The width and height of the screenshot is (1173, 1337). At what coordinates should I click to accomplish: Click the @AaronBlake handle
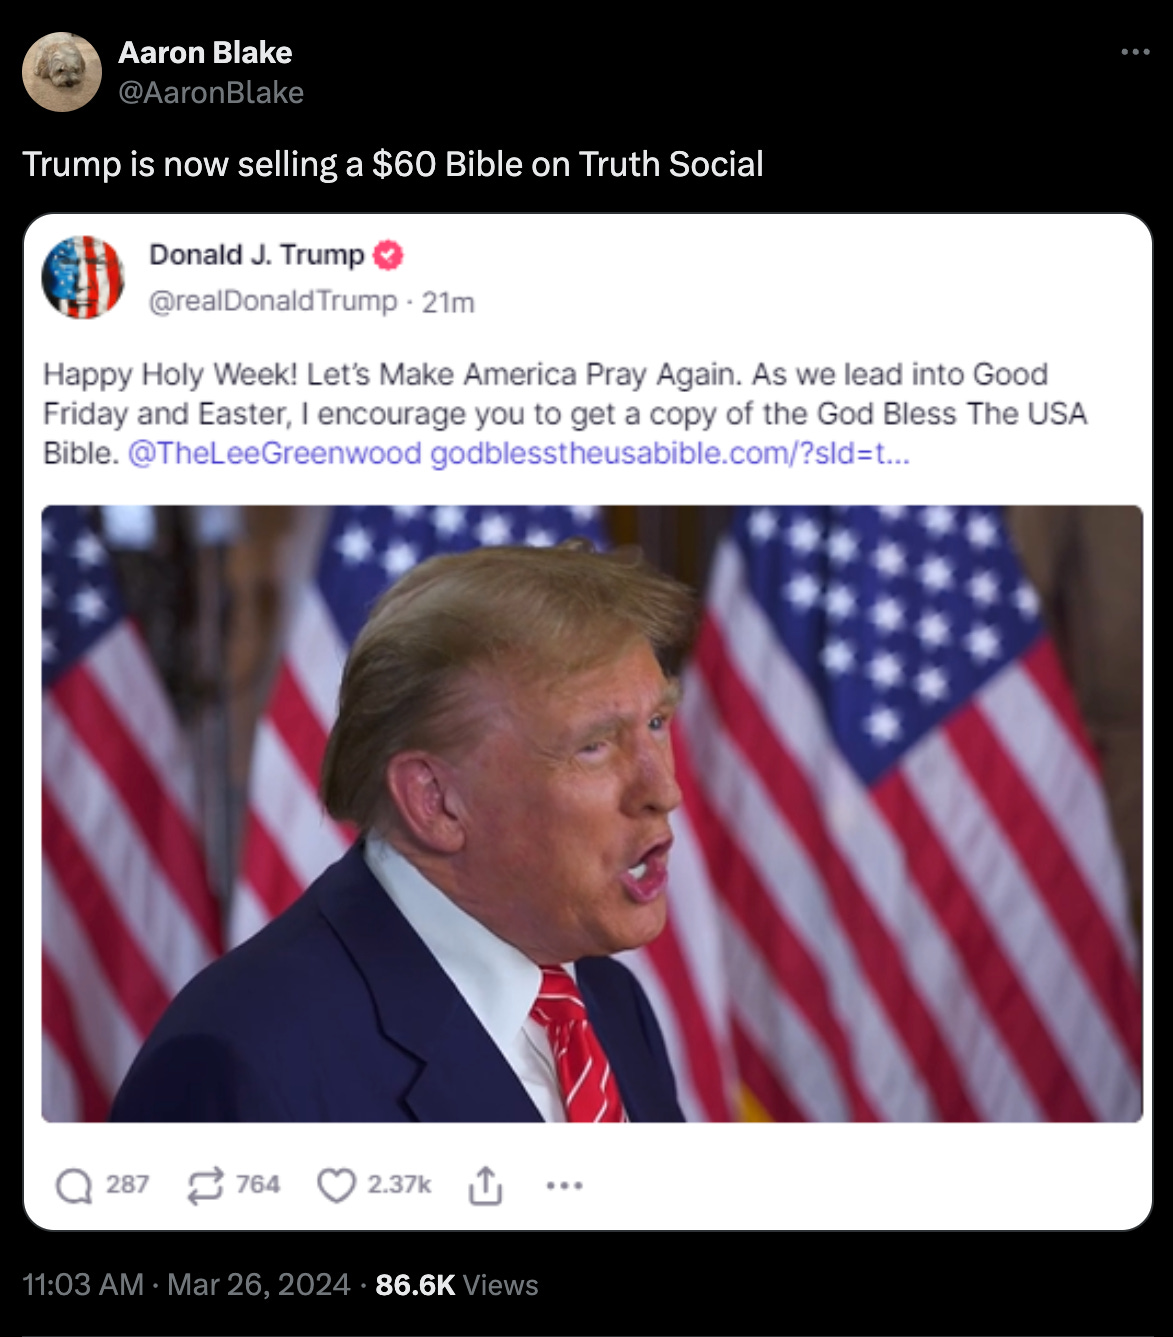211,92
